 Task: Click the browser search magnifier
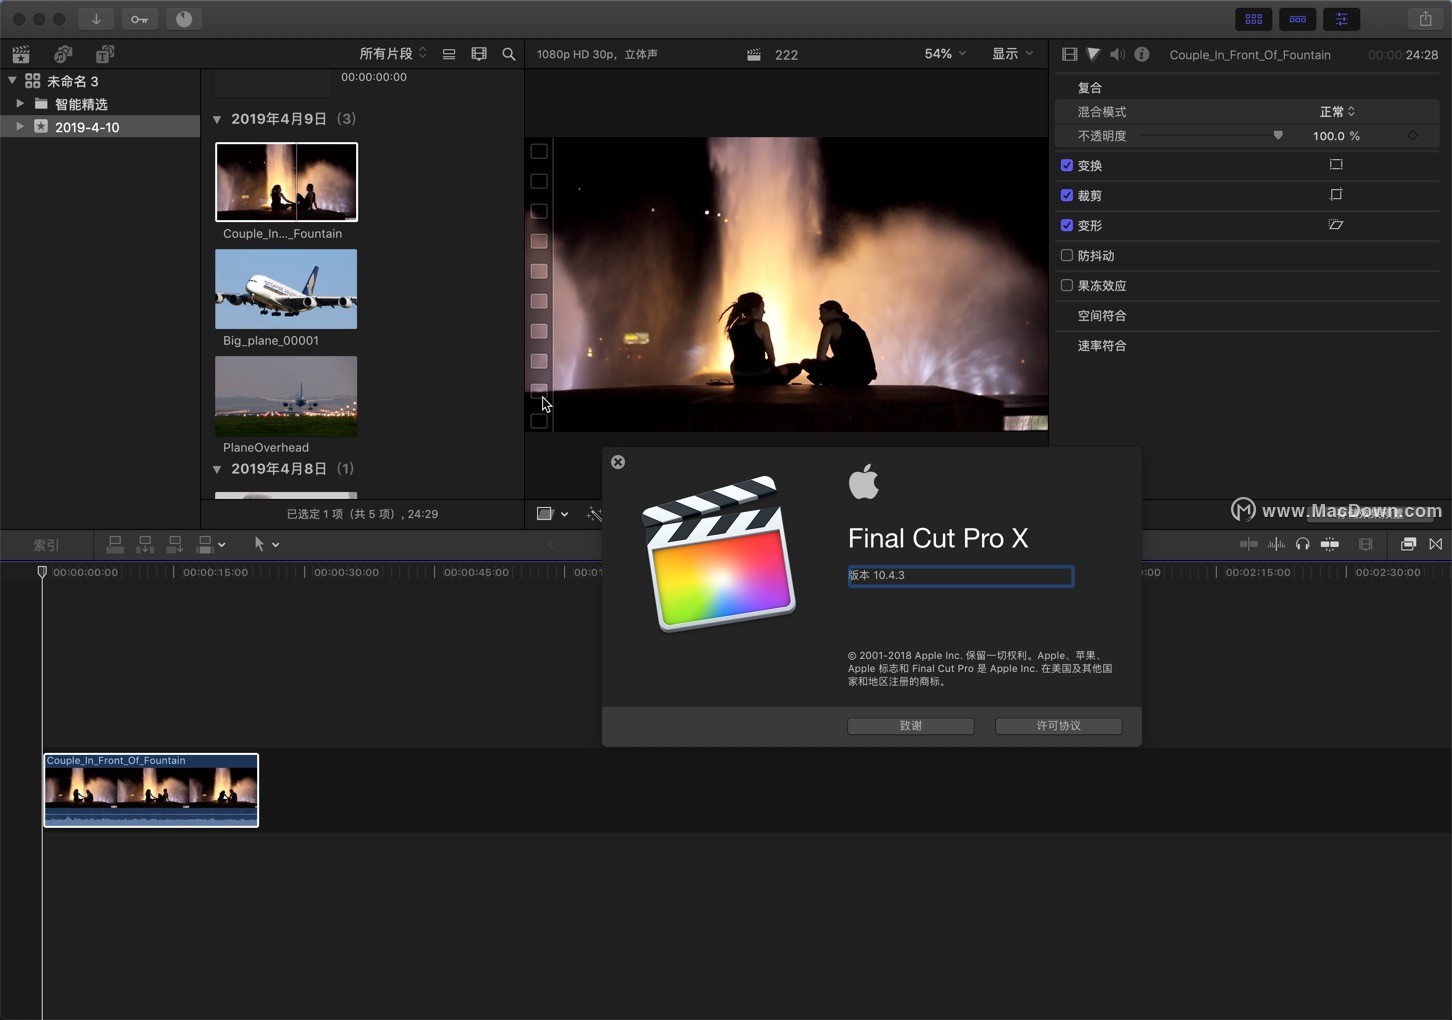pos(509,54)
